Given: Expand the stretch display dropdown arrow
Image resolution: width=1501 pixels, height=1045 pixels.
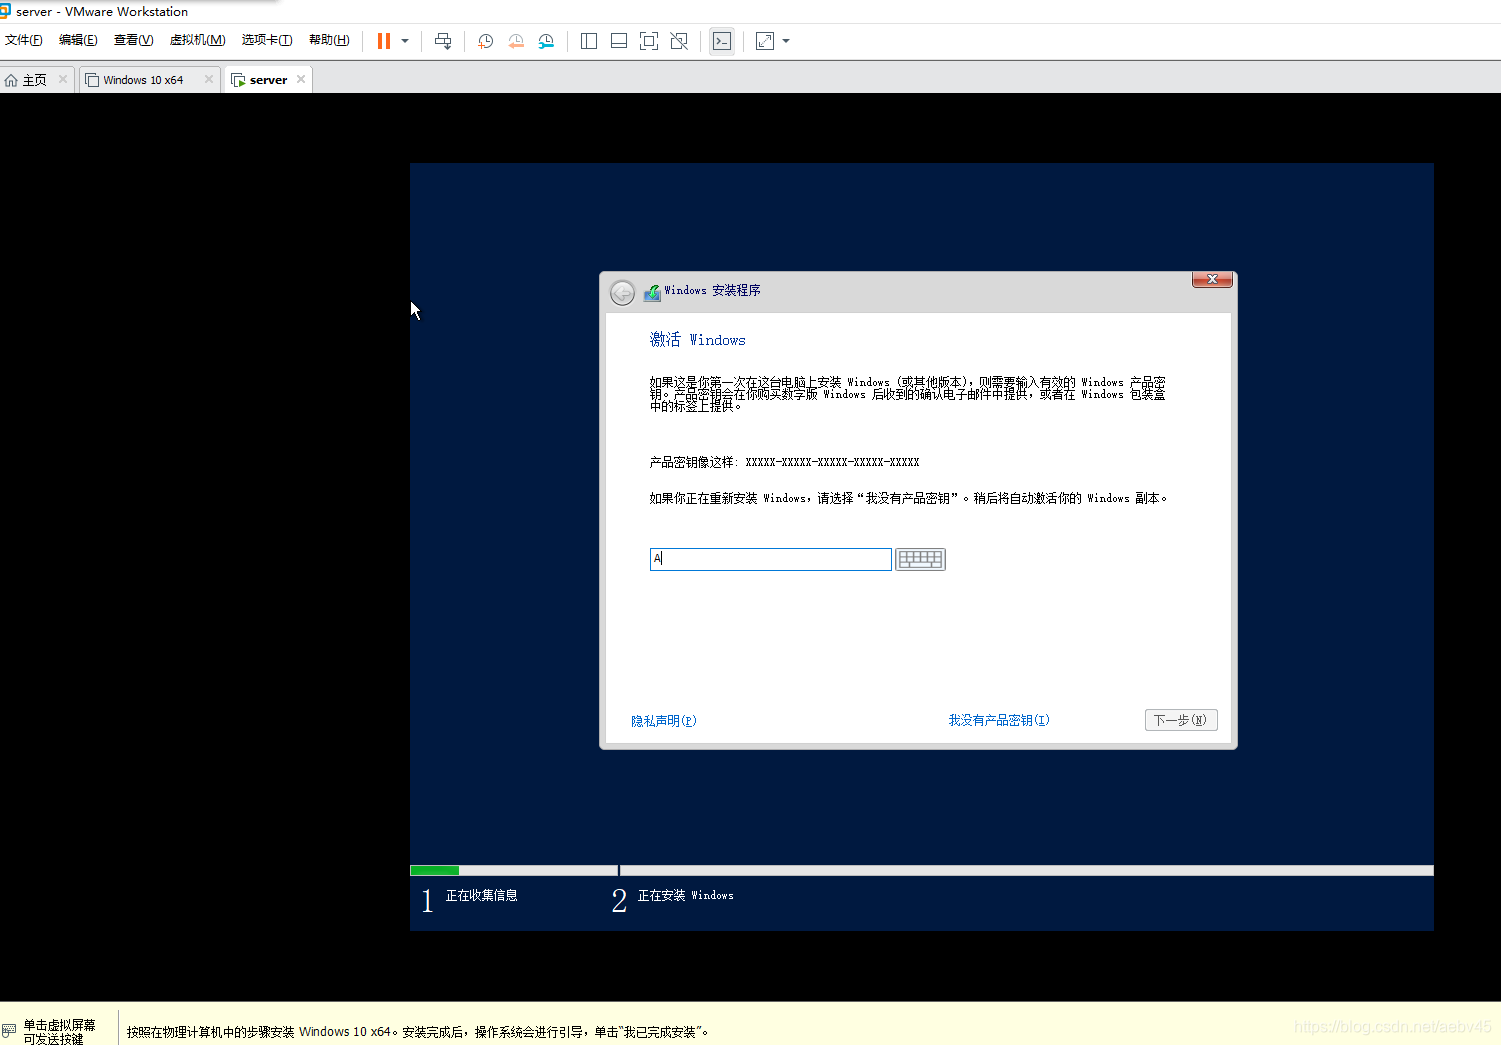Looking at the screenshot, I should coord(786,41).
